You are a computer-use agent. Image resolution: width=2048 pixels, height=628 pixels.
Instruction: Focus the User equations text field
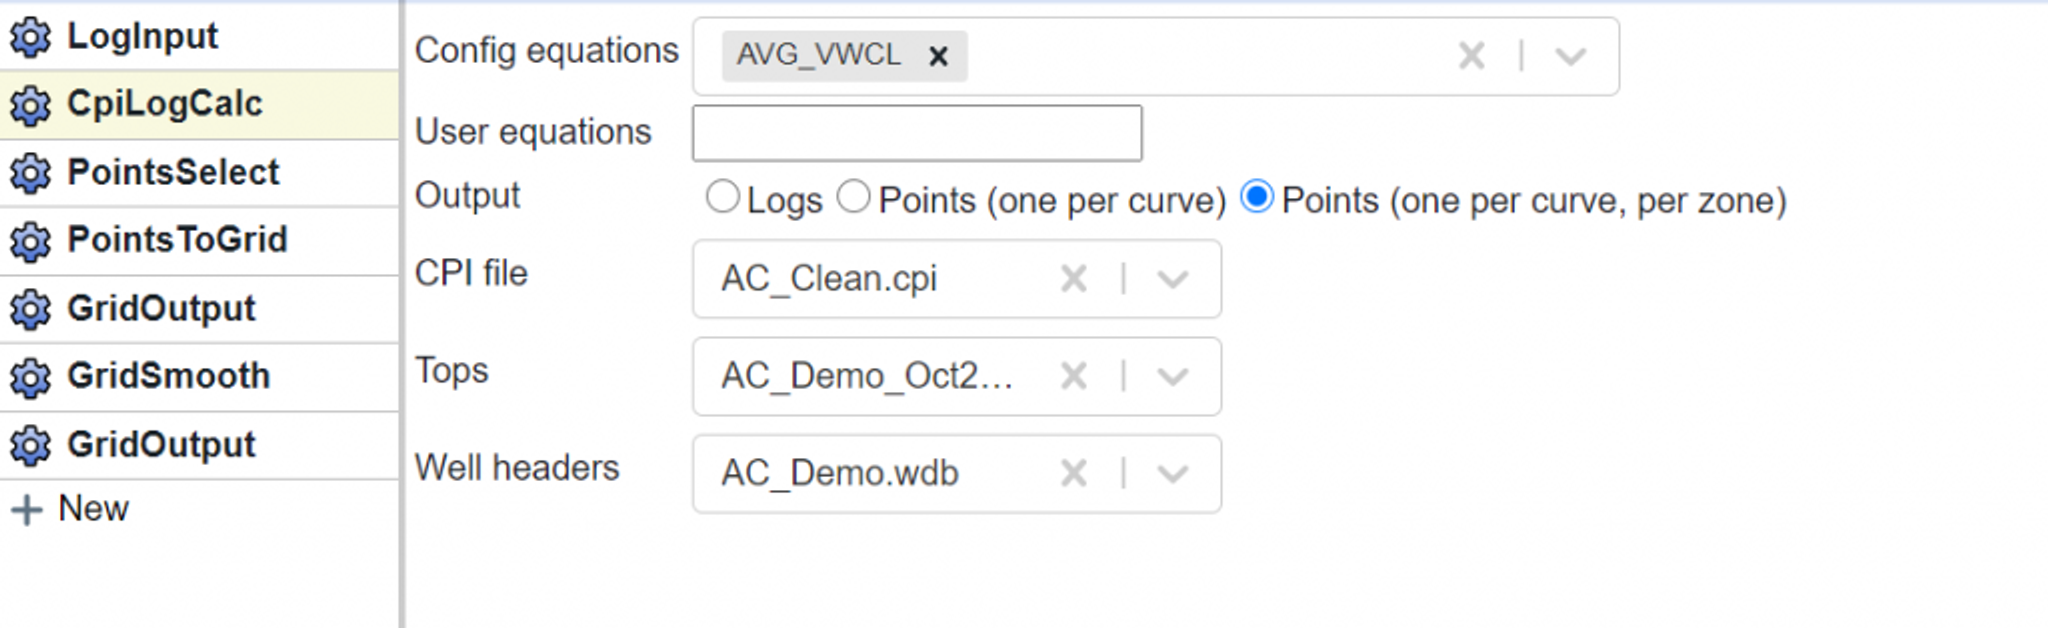[917, 133]
